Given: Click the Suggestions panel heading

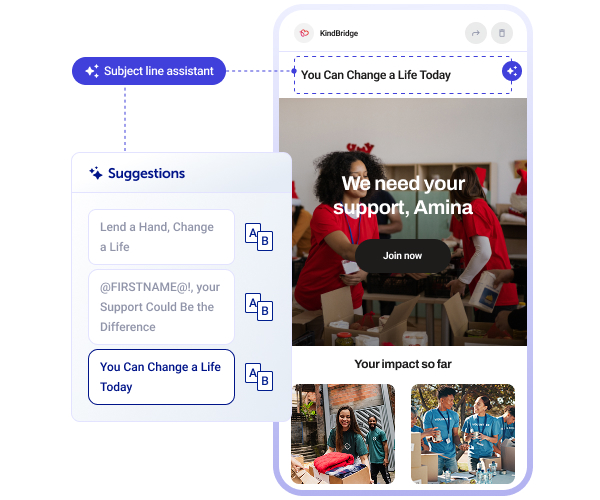Looking at the screenshot, I should coord(146,173).
